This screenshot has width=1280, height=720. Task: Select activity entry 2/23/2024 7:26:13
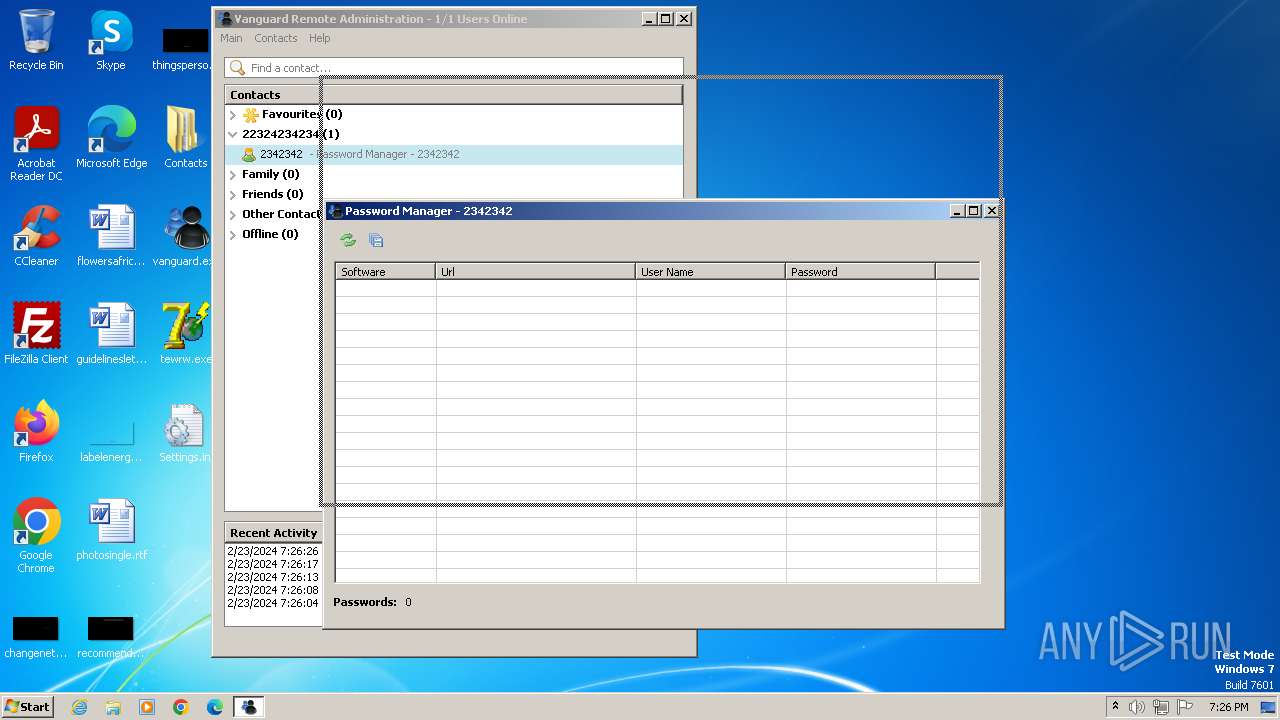pos(273,577)
